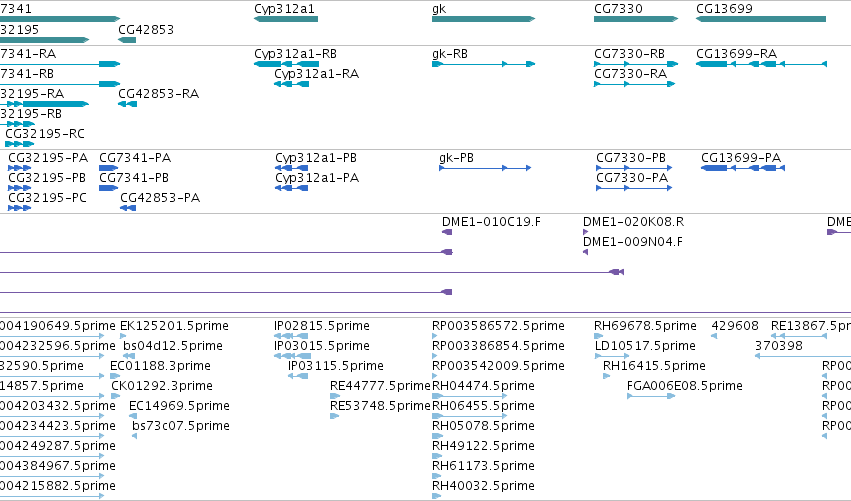851x501 pixels.
Task: Select the CG13699 gene bar
Action: (x=761, y=19)
